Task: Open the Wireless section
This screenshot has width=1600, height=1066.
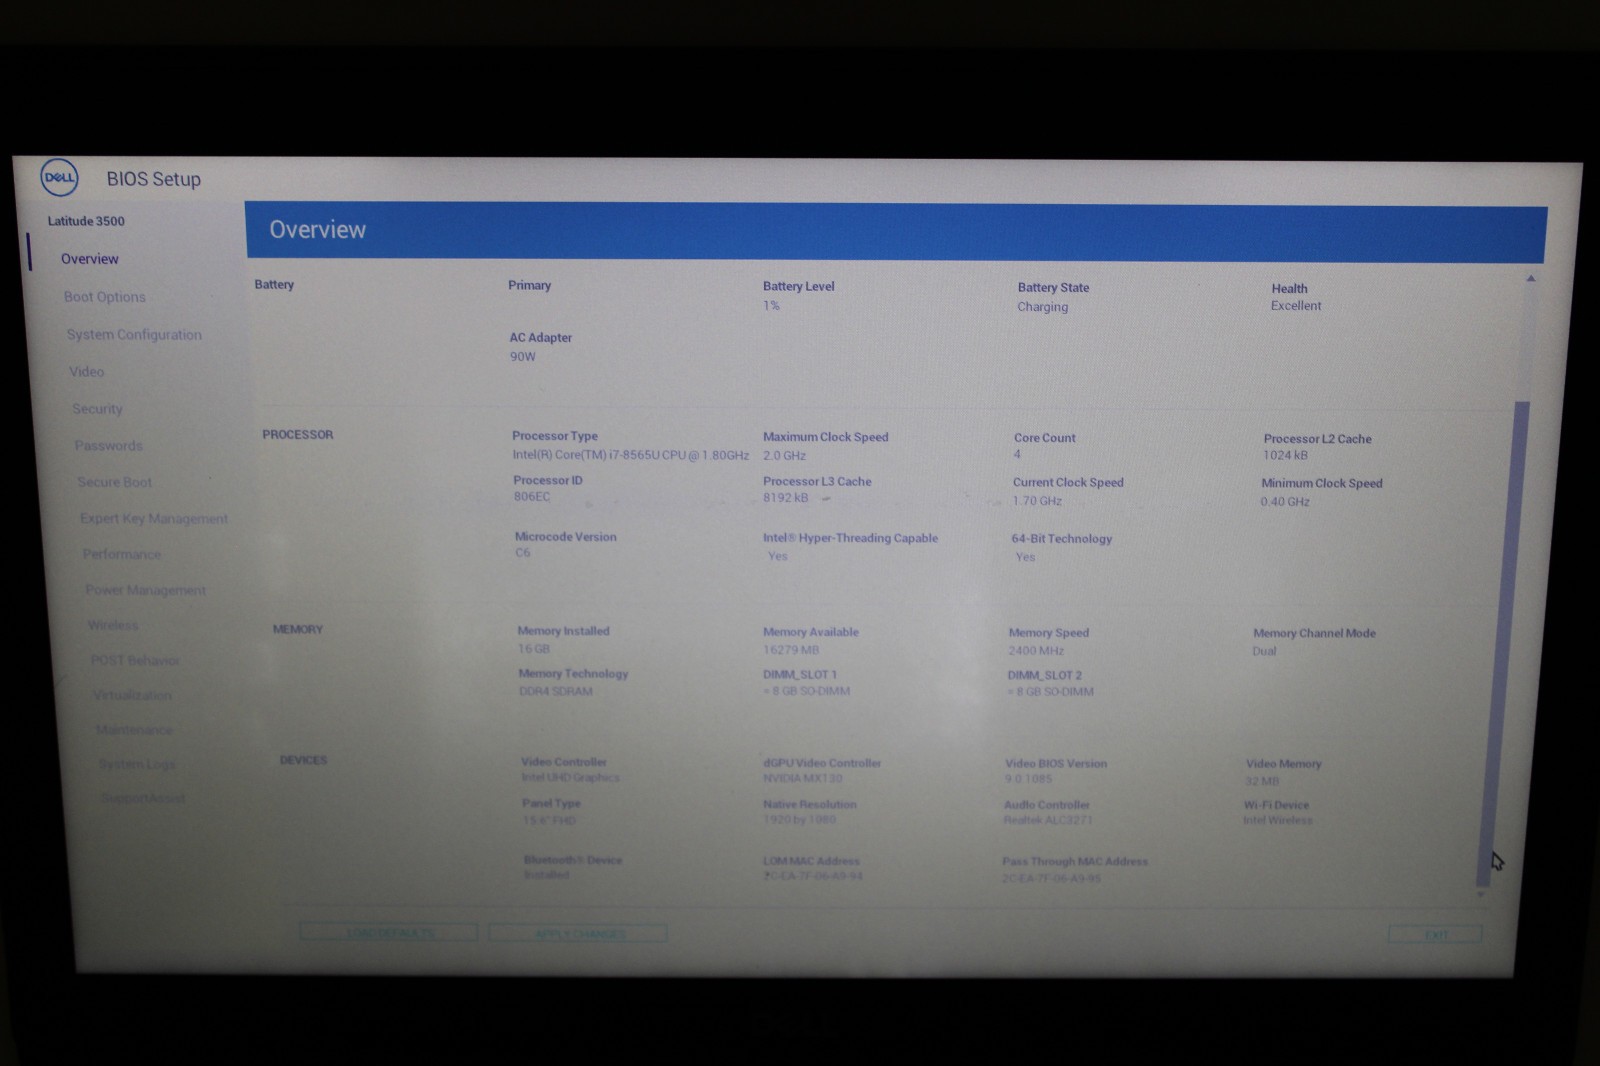Action: 112,625
